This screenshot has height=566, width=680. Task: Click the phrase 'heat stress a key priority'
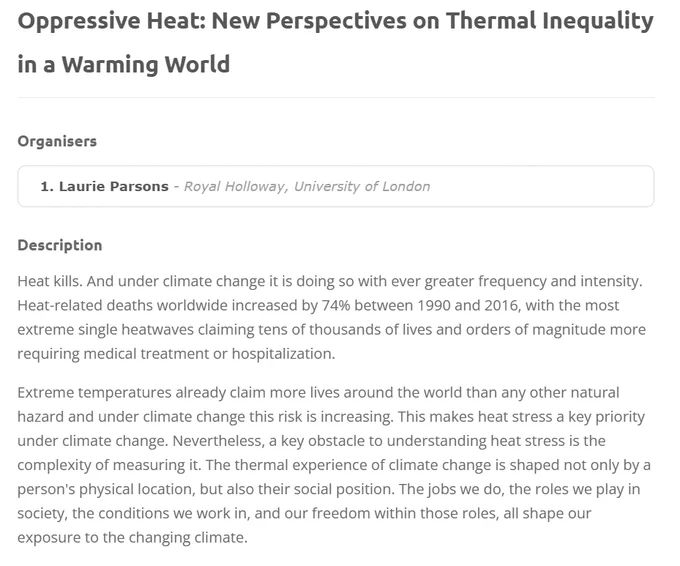click(561, 417)
